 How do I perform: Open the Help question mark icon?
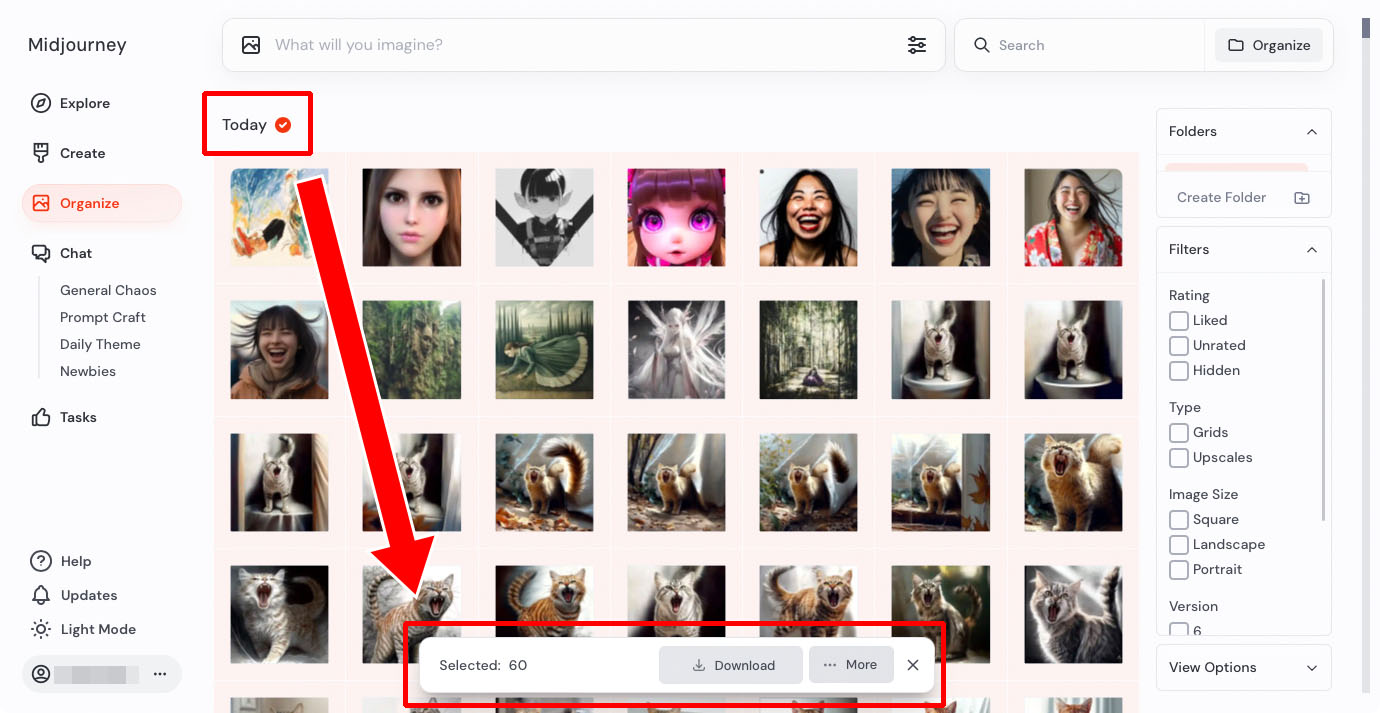point(41,561)
